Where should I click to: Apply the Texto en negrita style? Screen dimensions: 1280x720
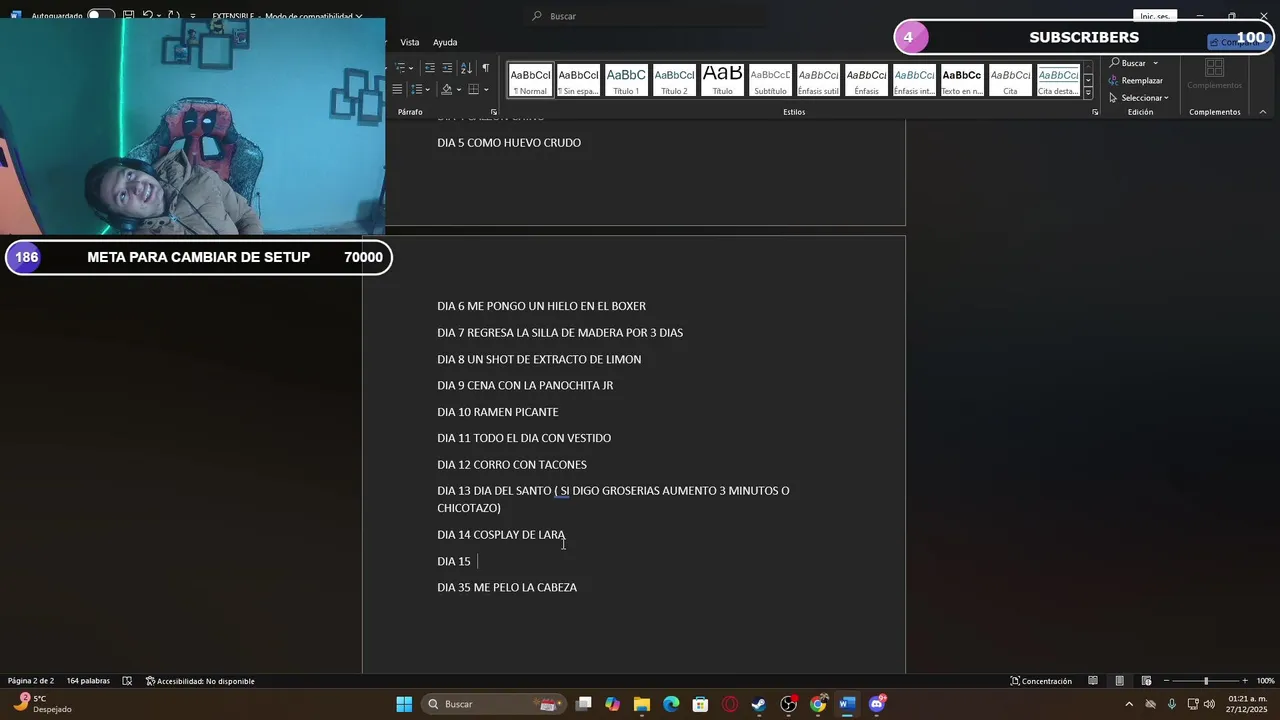coord(962,80)
